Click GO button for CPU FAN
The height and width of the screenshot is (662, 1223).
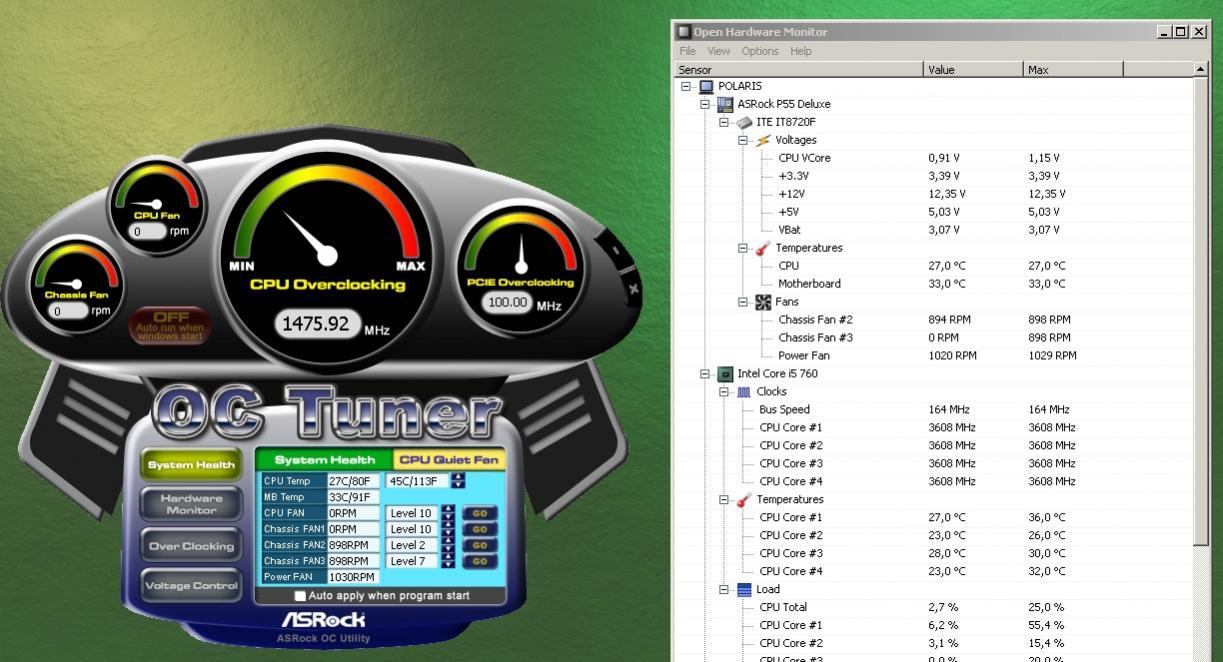pos(479,513)
